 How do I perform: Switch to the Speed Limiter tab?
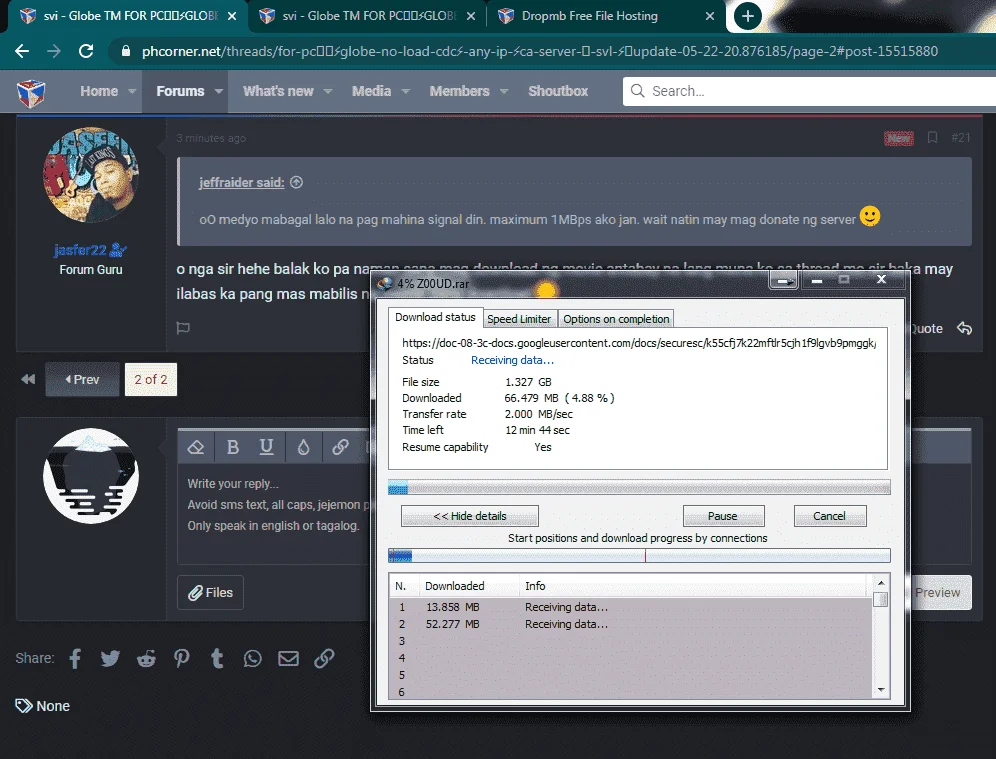519,319
